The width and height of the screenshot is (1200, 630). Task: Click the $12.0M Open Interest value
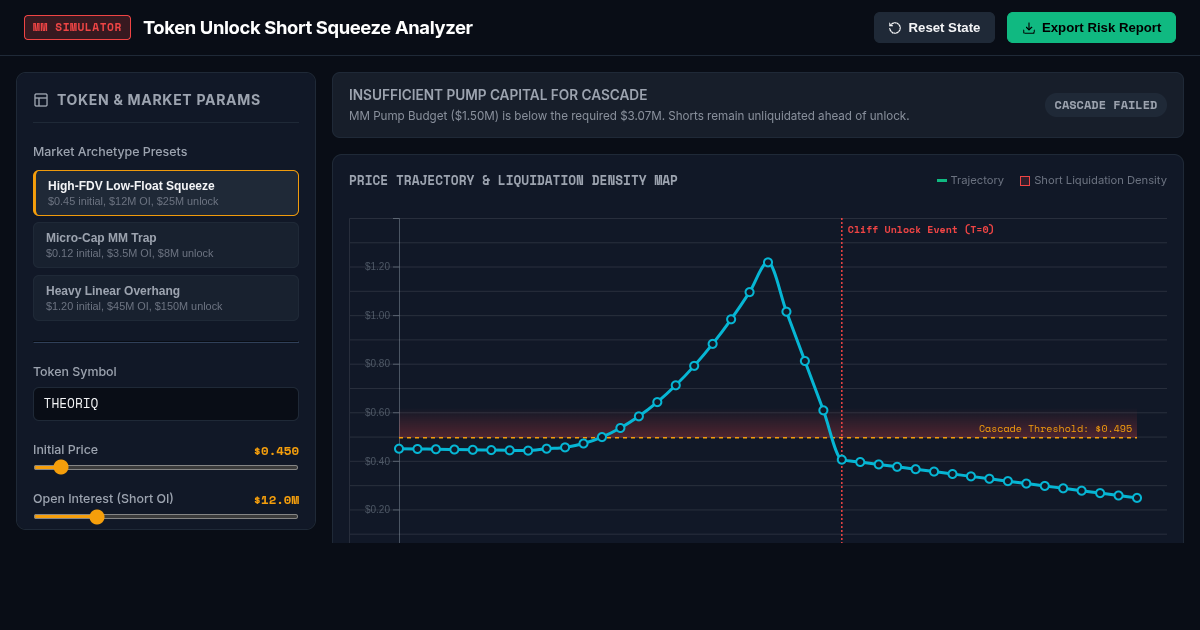276,500
